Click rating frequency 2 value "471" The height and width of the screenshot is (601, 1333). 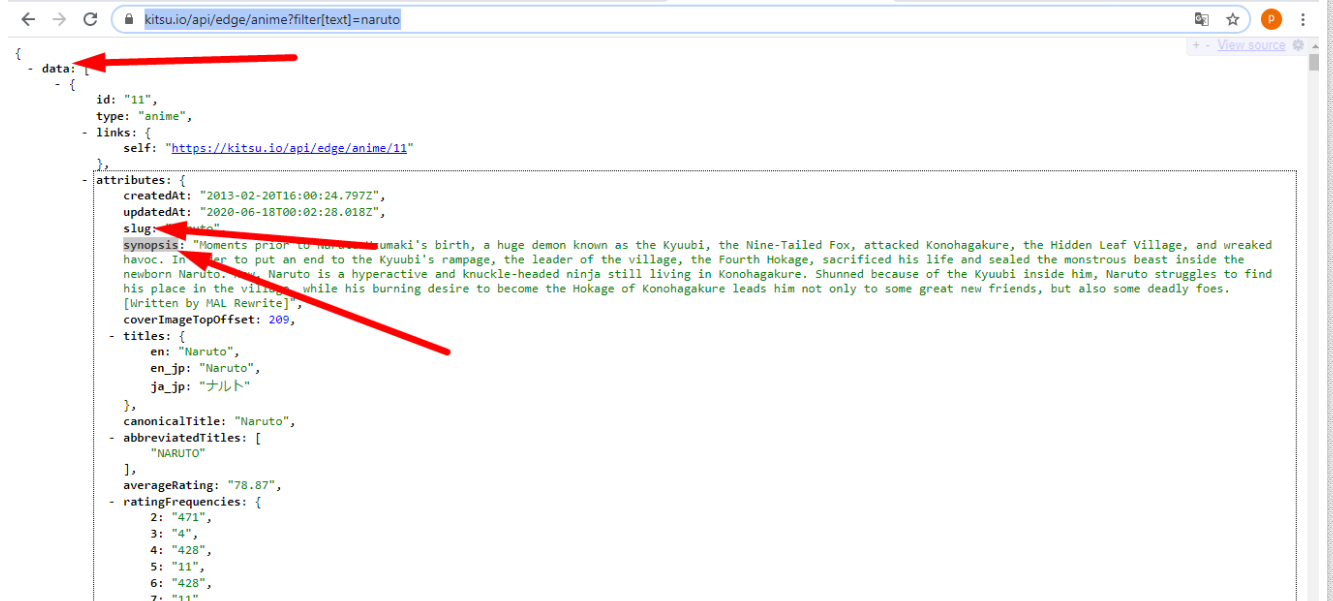click(188, 518)
